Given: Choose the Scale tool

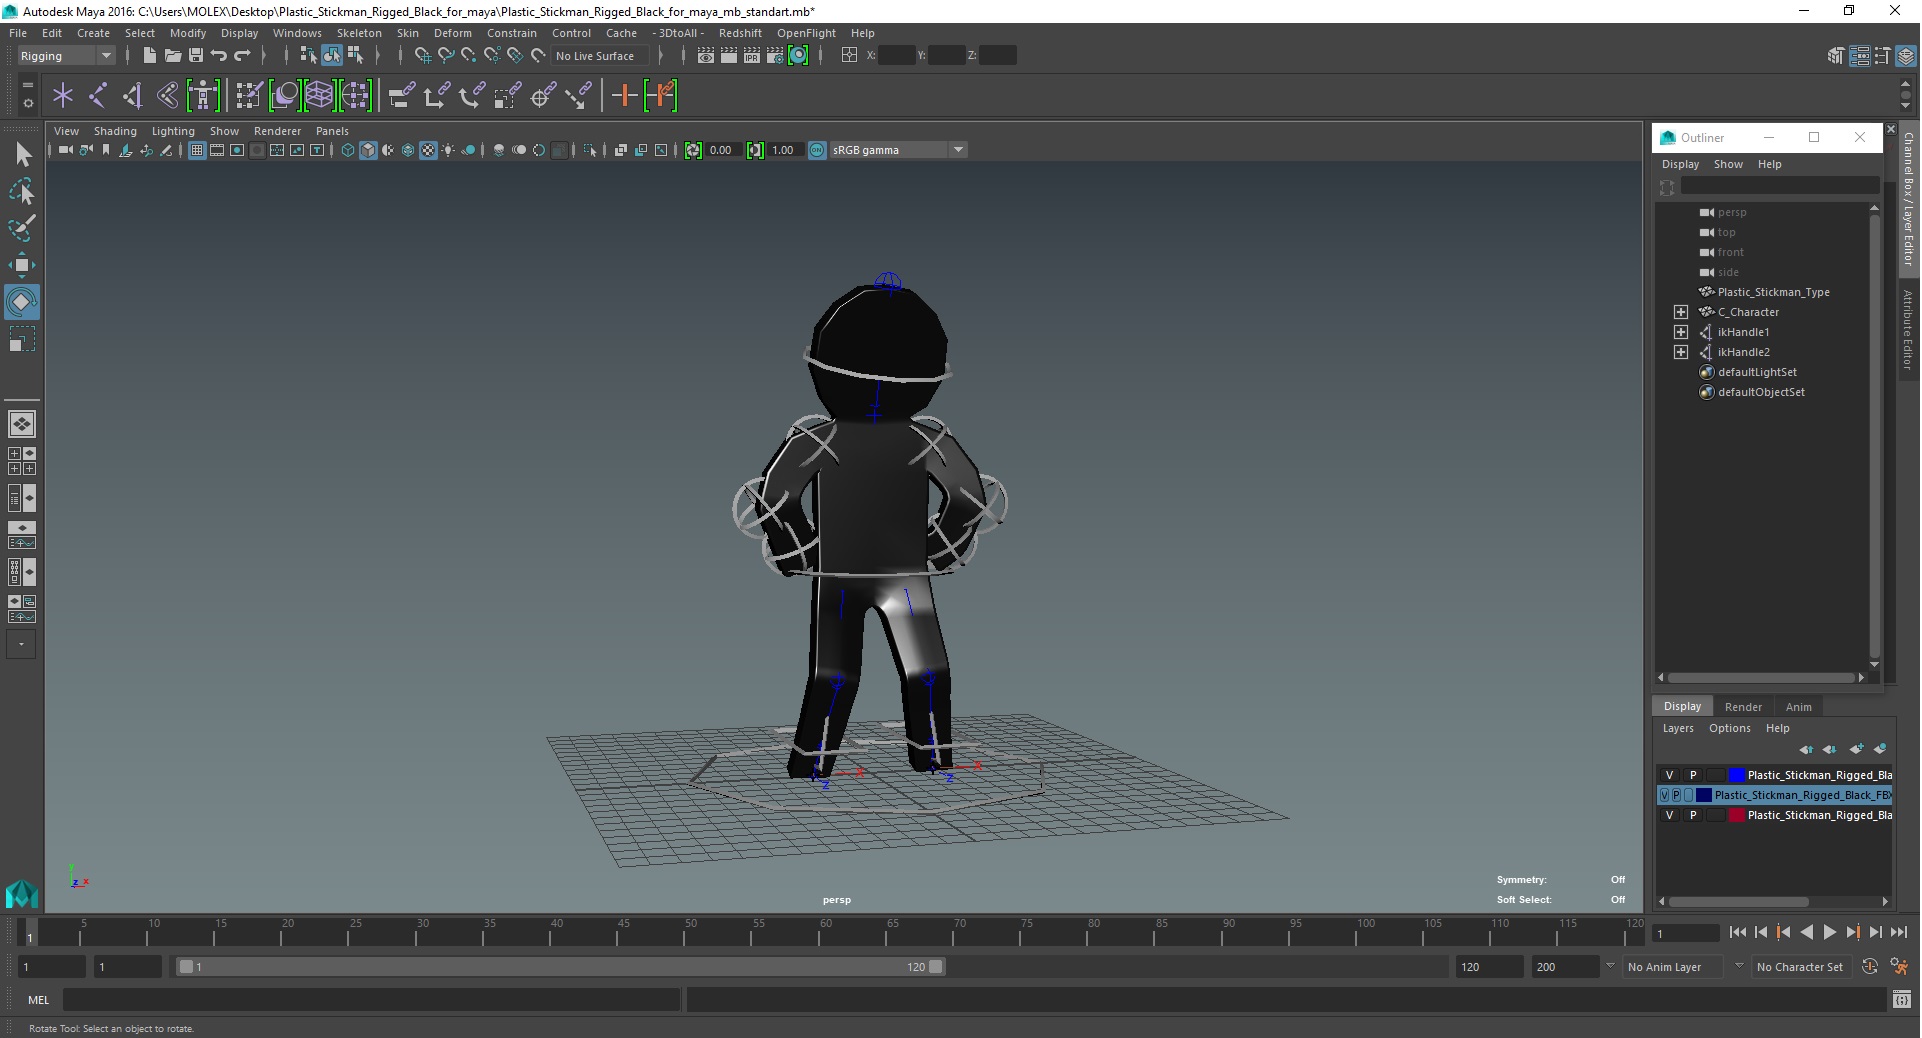Looking at the screenshot, I should [22, 339].
